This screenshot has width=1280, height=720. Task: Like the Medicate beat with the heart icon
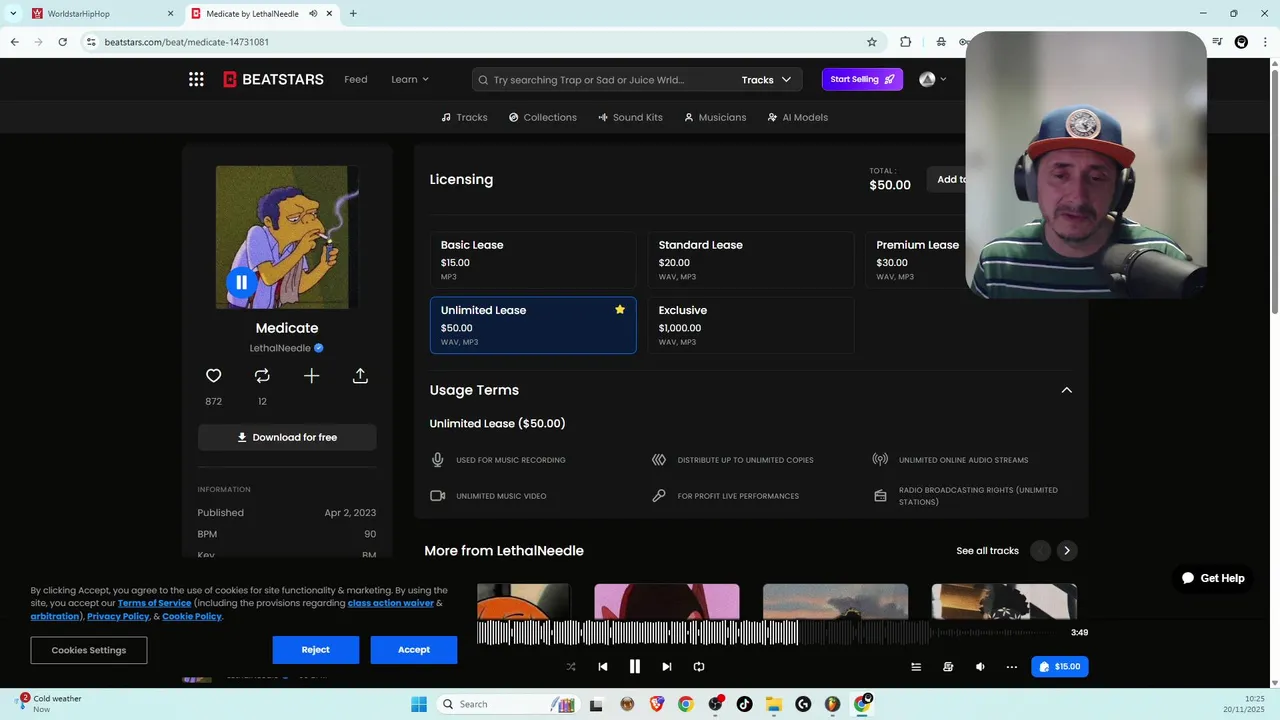click(213, 376)
